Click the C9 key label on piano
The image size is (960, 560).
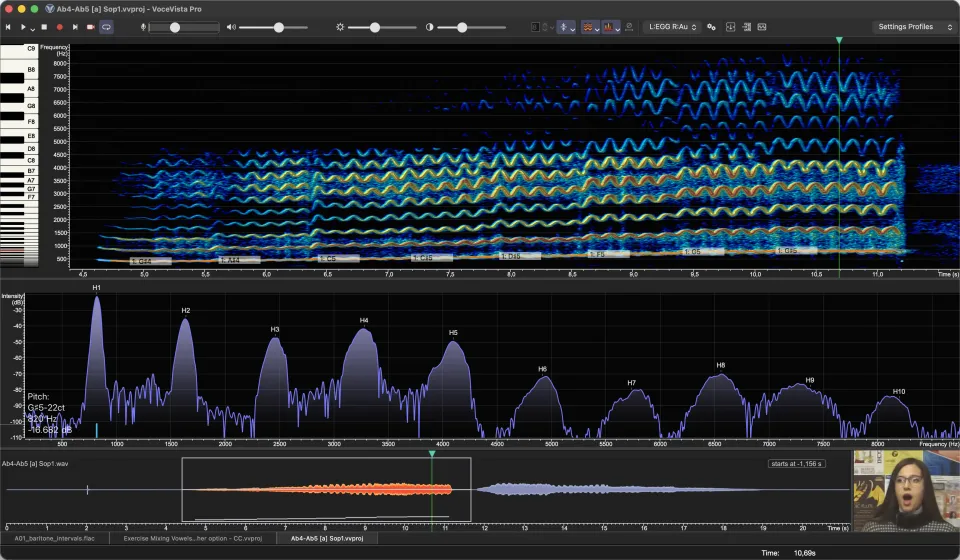pos(31,48)
